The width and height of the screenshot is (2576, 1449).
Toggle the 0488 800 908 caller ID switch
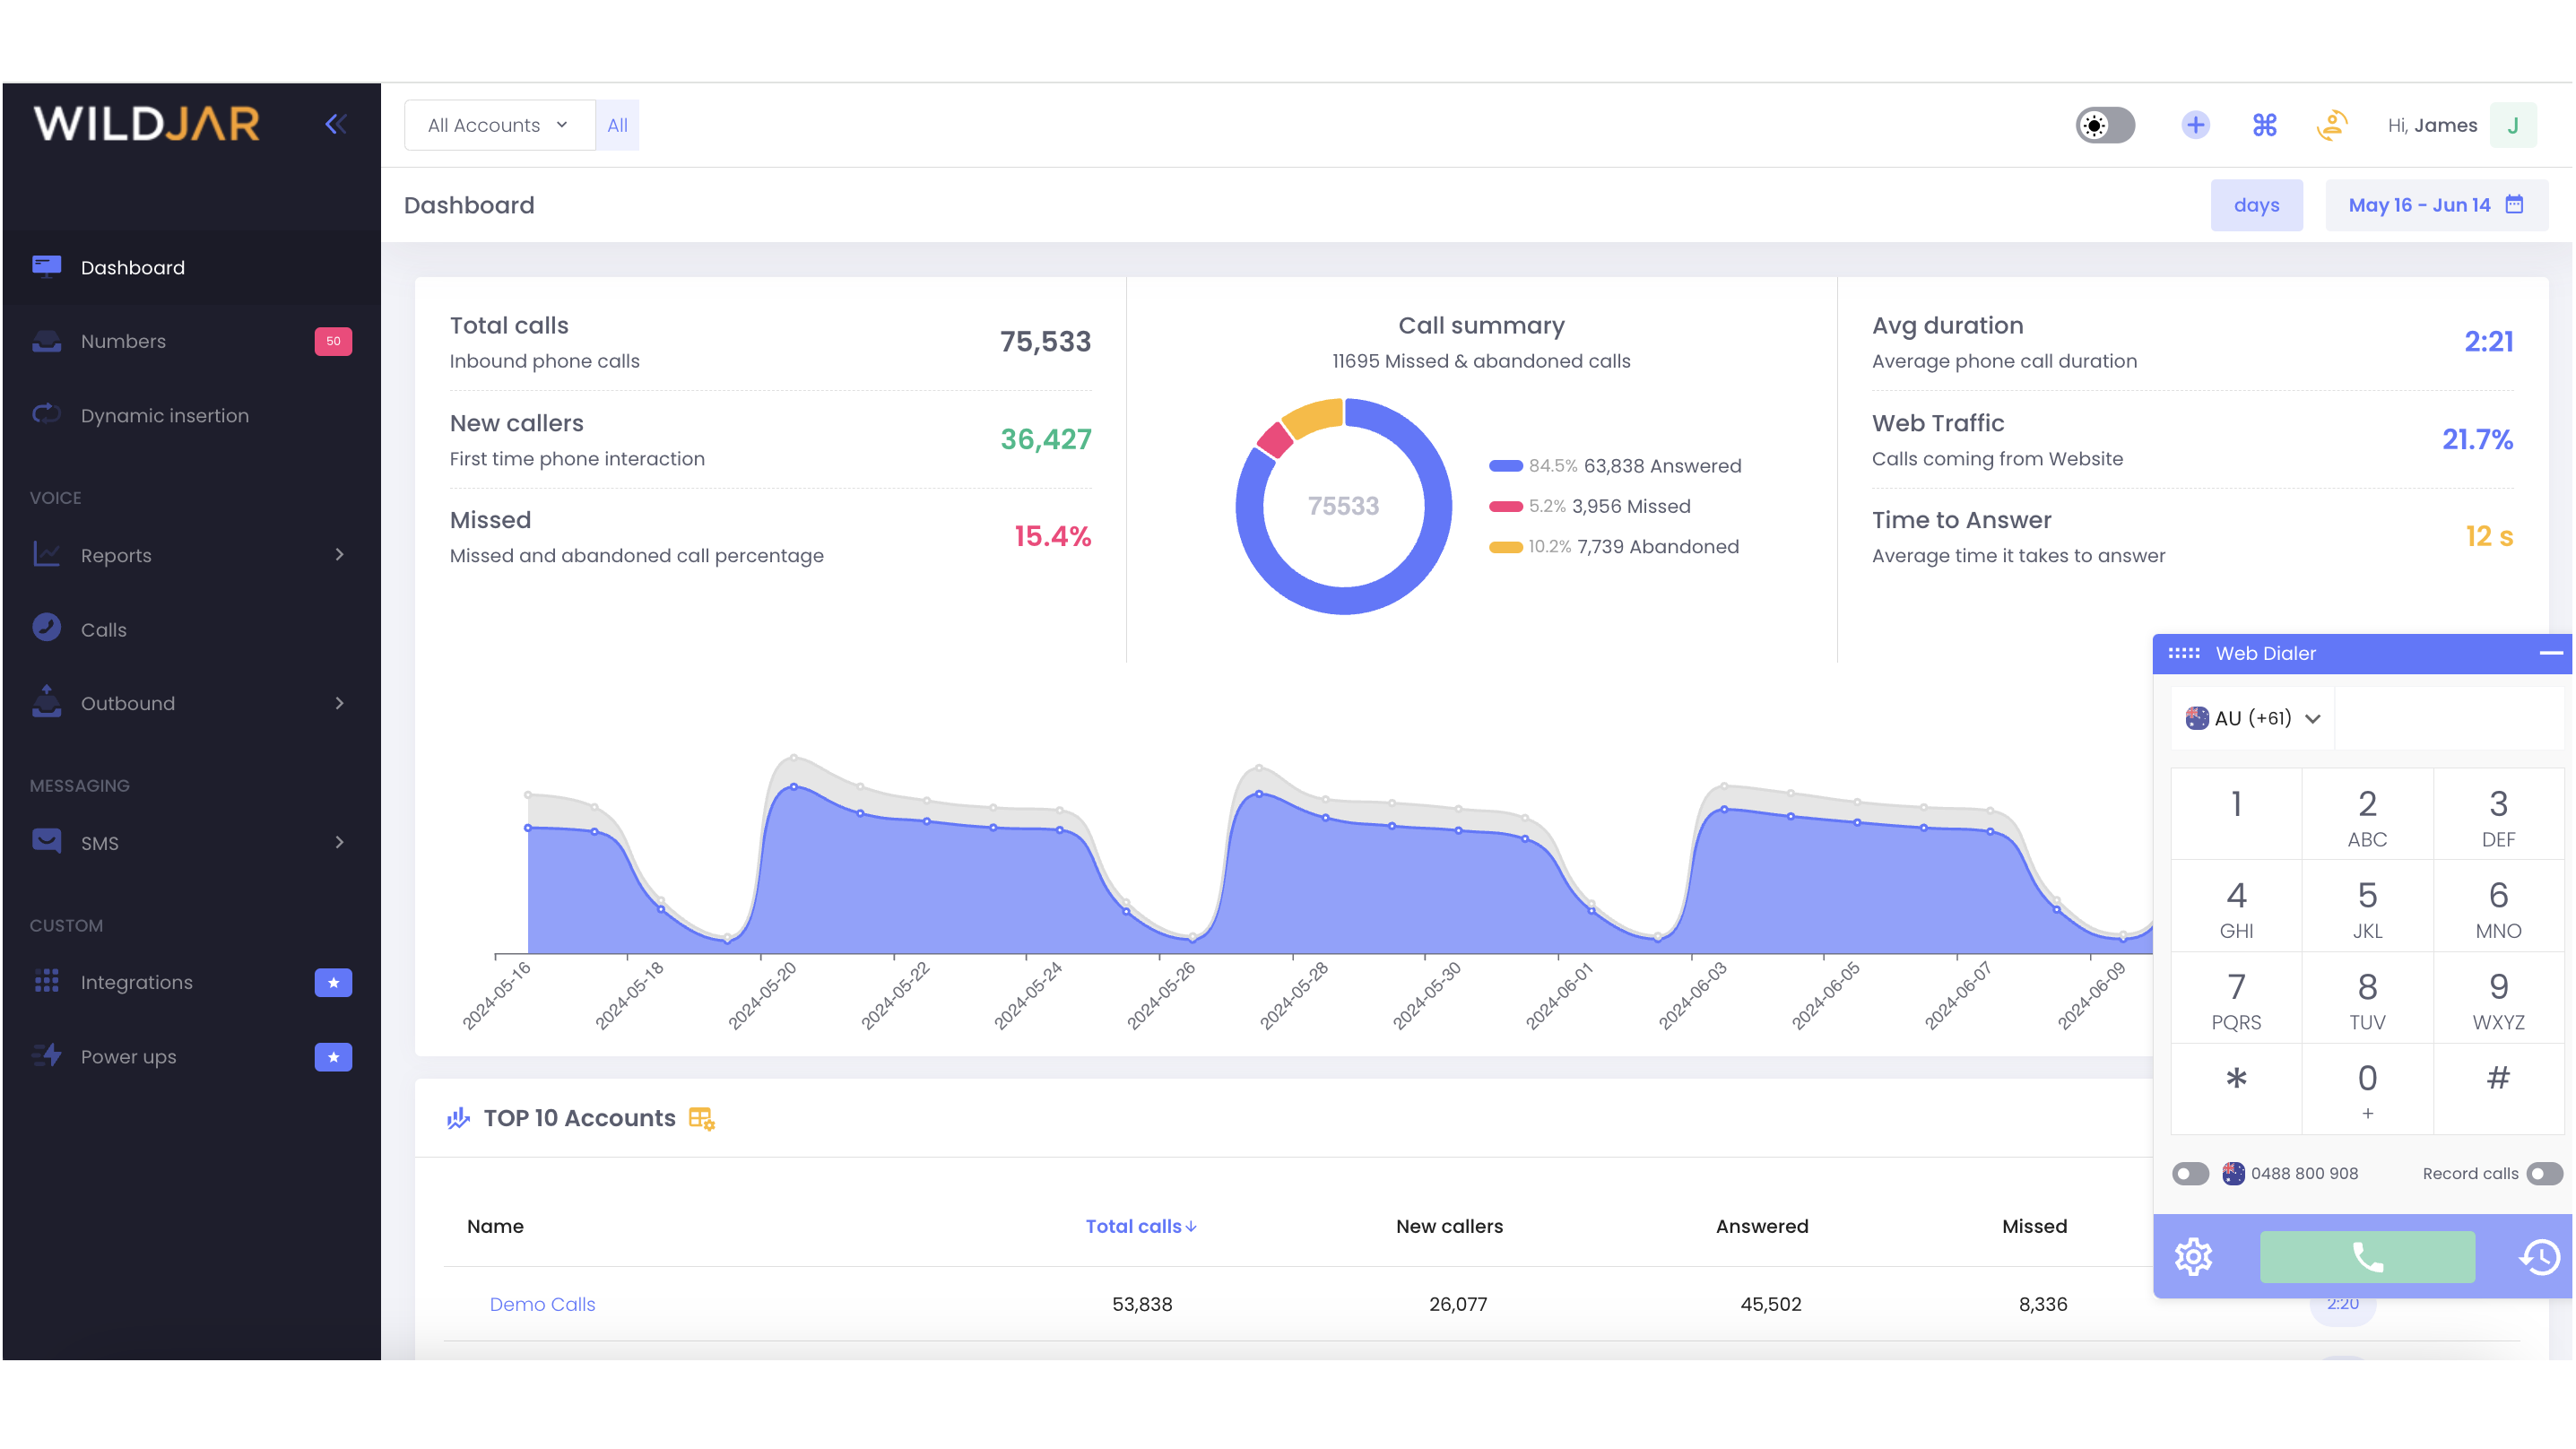2190,1174
